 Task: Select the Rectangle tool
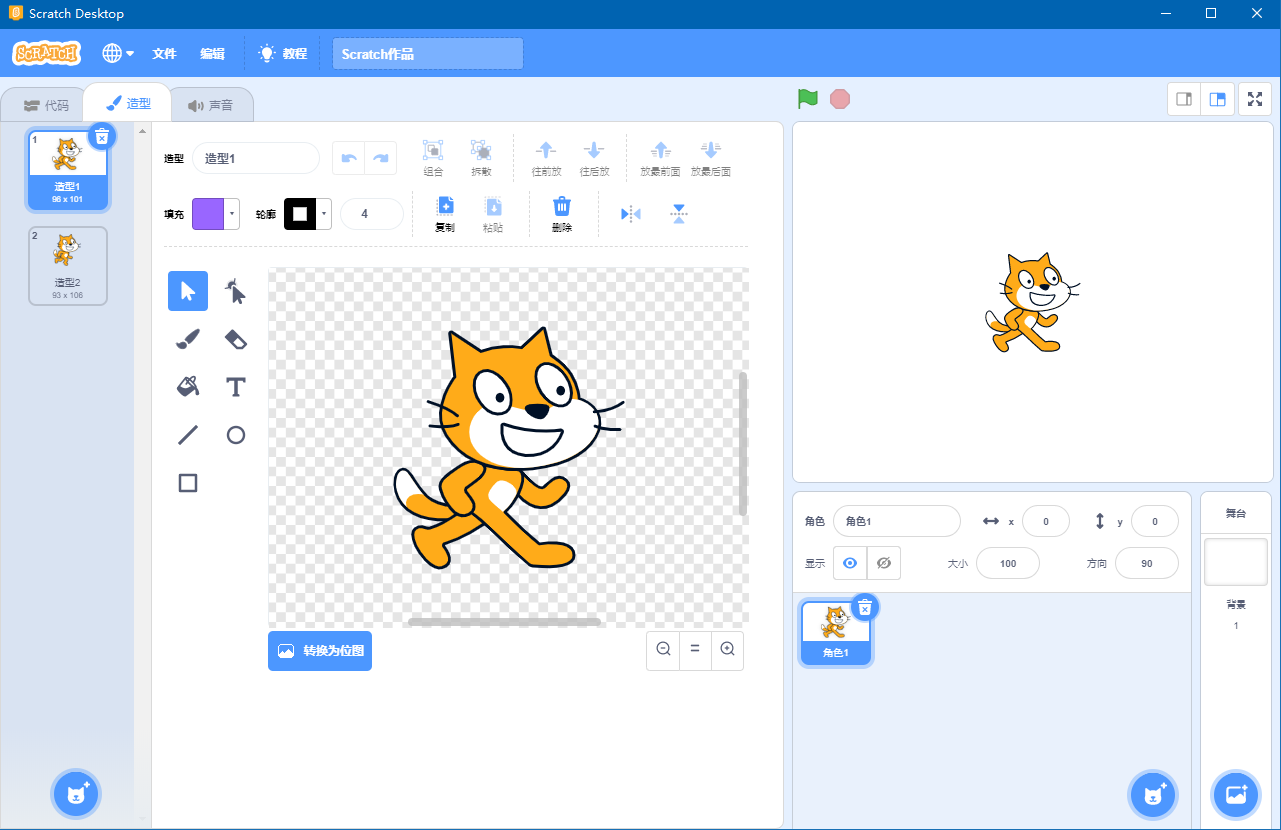coord(187,483)
